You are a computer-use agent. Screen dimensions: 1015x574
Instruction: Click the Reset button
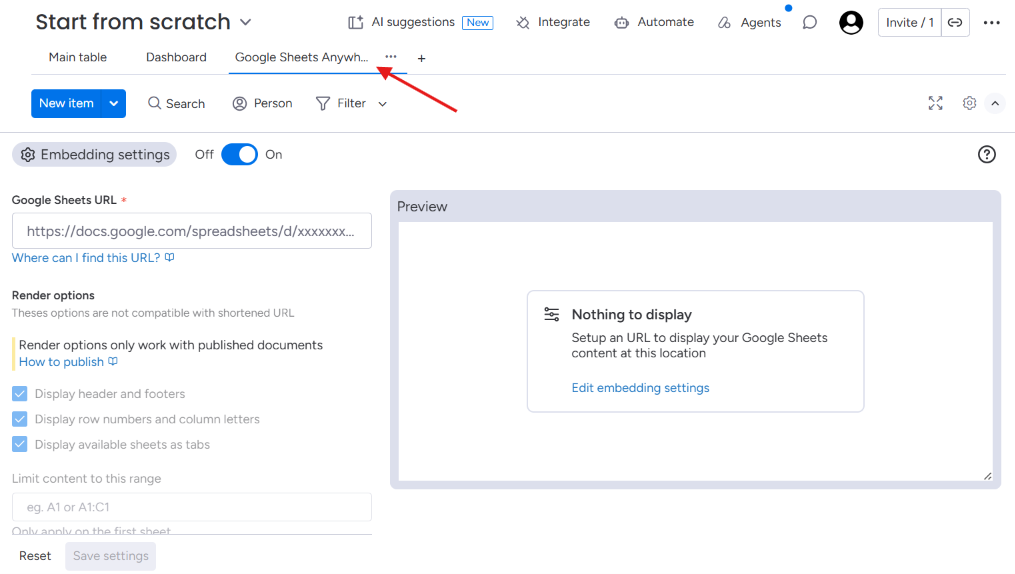click(x=35, y=556)
